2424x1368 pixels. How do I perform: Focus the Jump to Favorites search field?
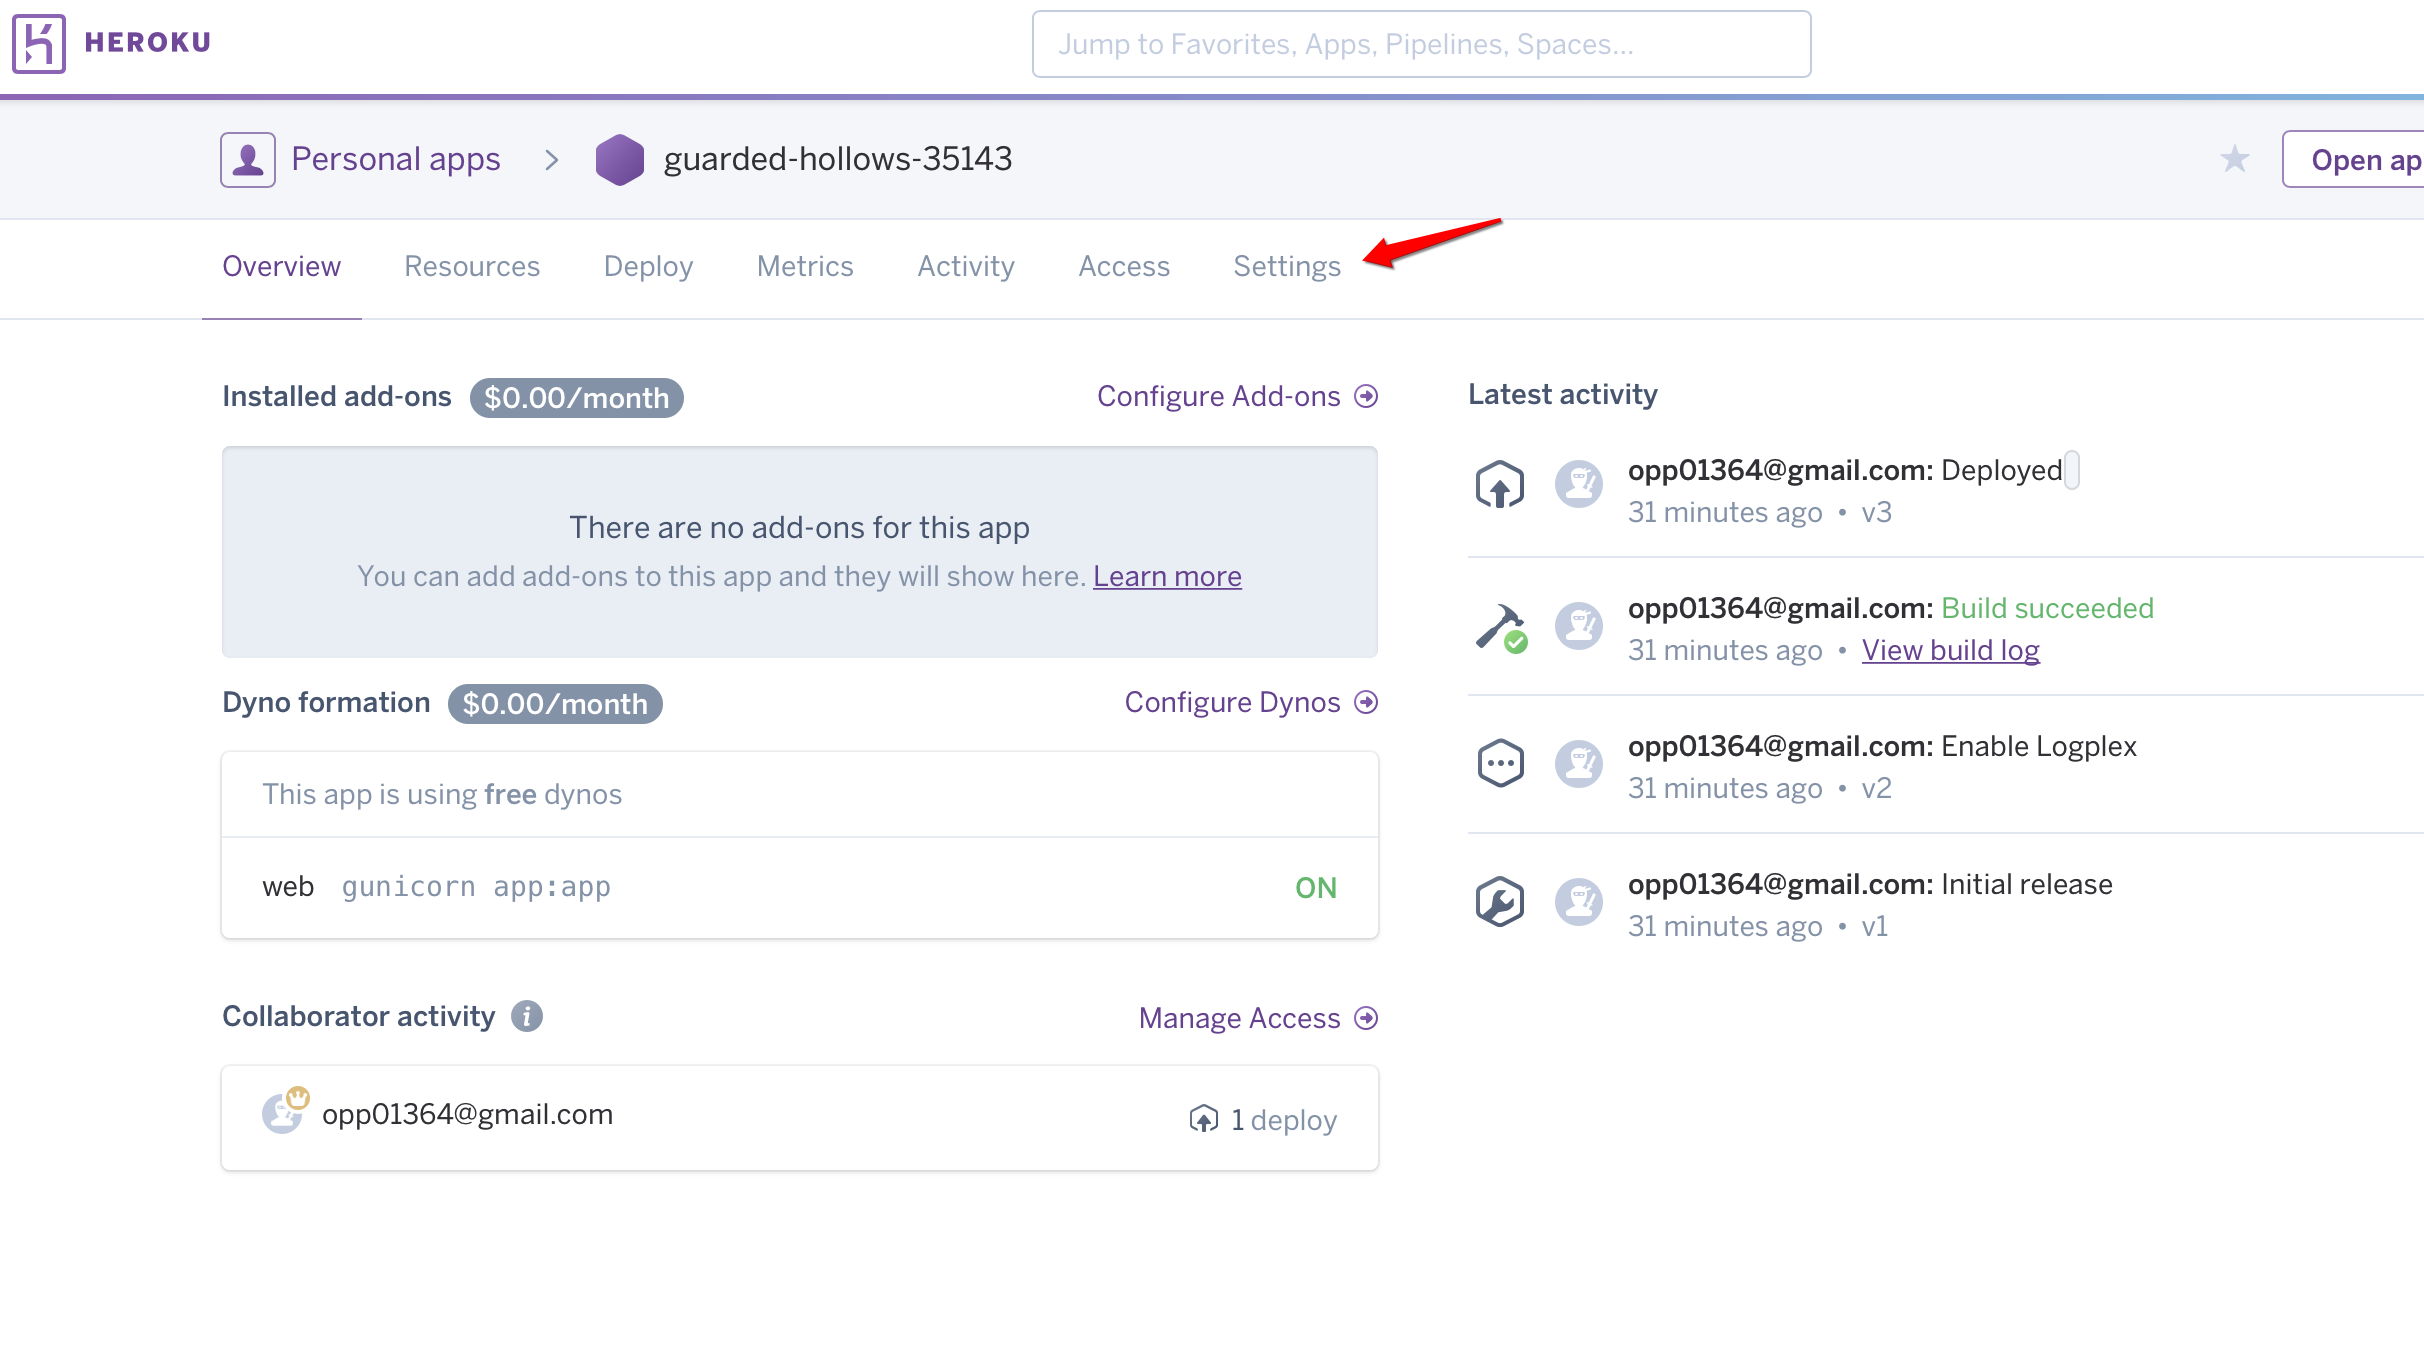click(1420, 44)
